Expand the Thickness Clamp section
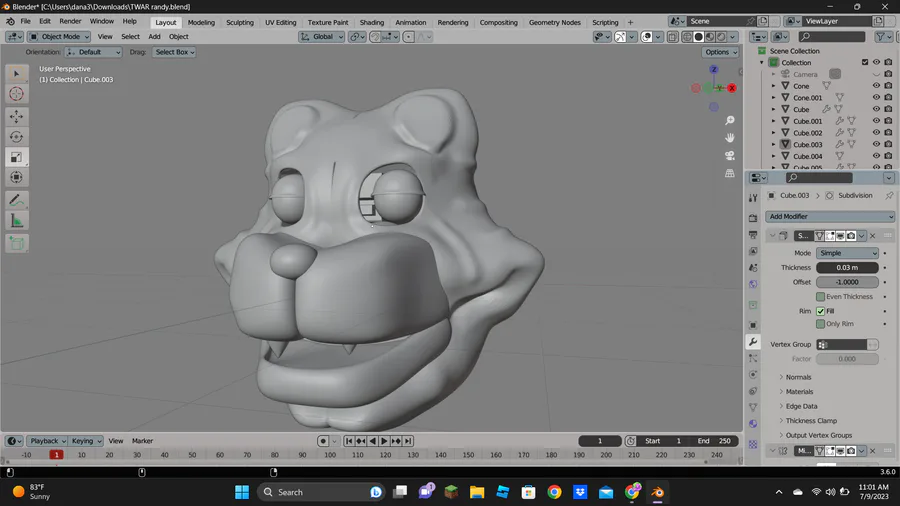The height and width of the screenshot is (506, 900). [x=810, y=421]
